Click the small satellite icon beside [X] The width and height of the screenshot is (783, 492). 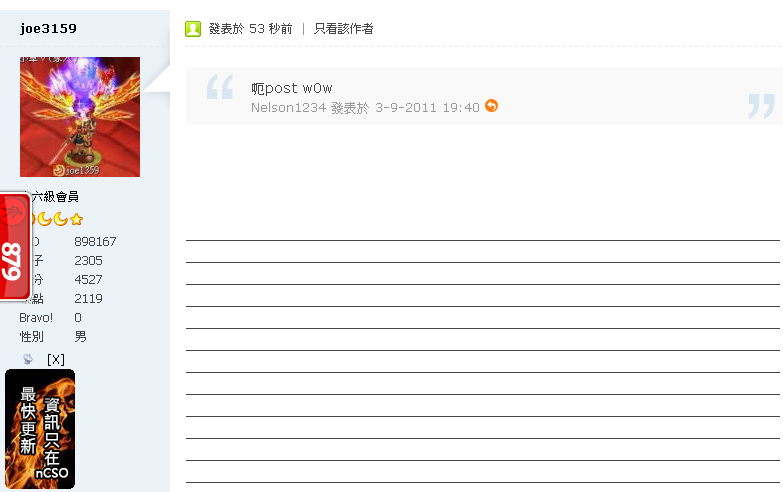(x=28, y=359)
